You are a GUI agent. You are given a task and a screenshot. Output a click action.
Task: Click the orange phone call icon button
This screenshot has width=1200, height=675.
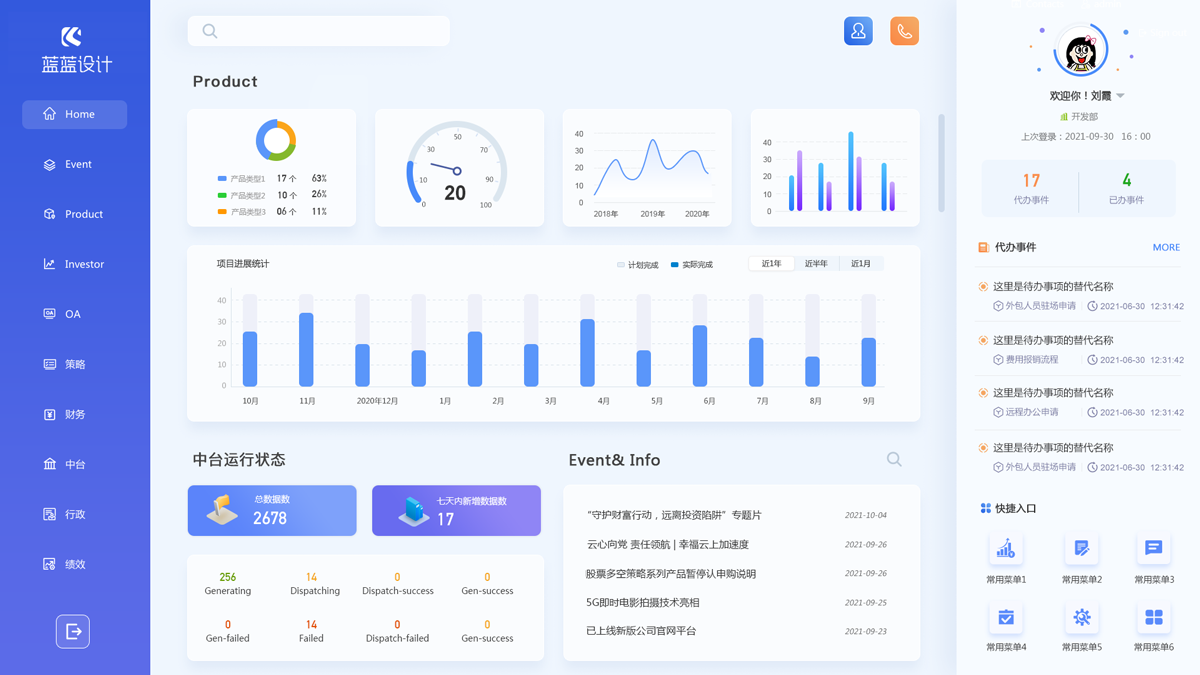pyautogui.click(x=904, y=31)
